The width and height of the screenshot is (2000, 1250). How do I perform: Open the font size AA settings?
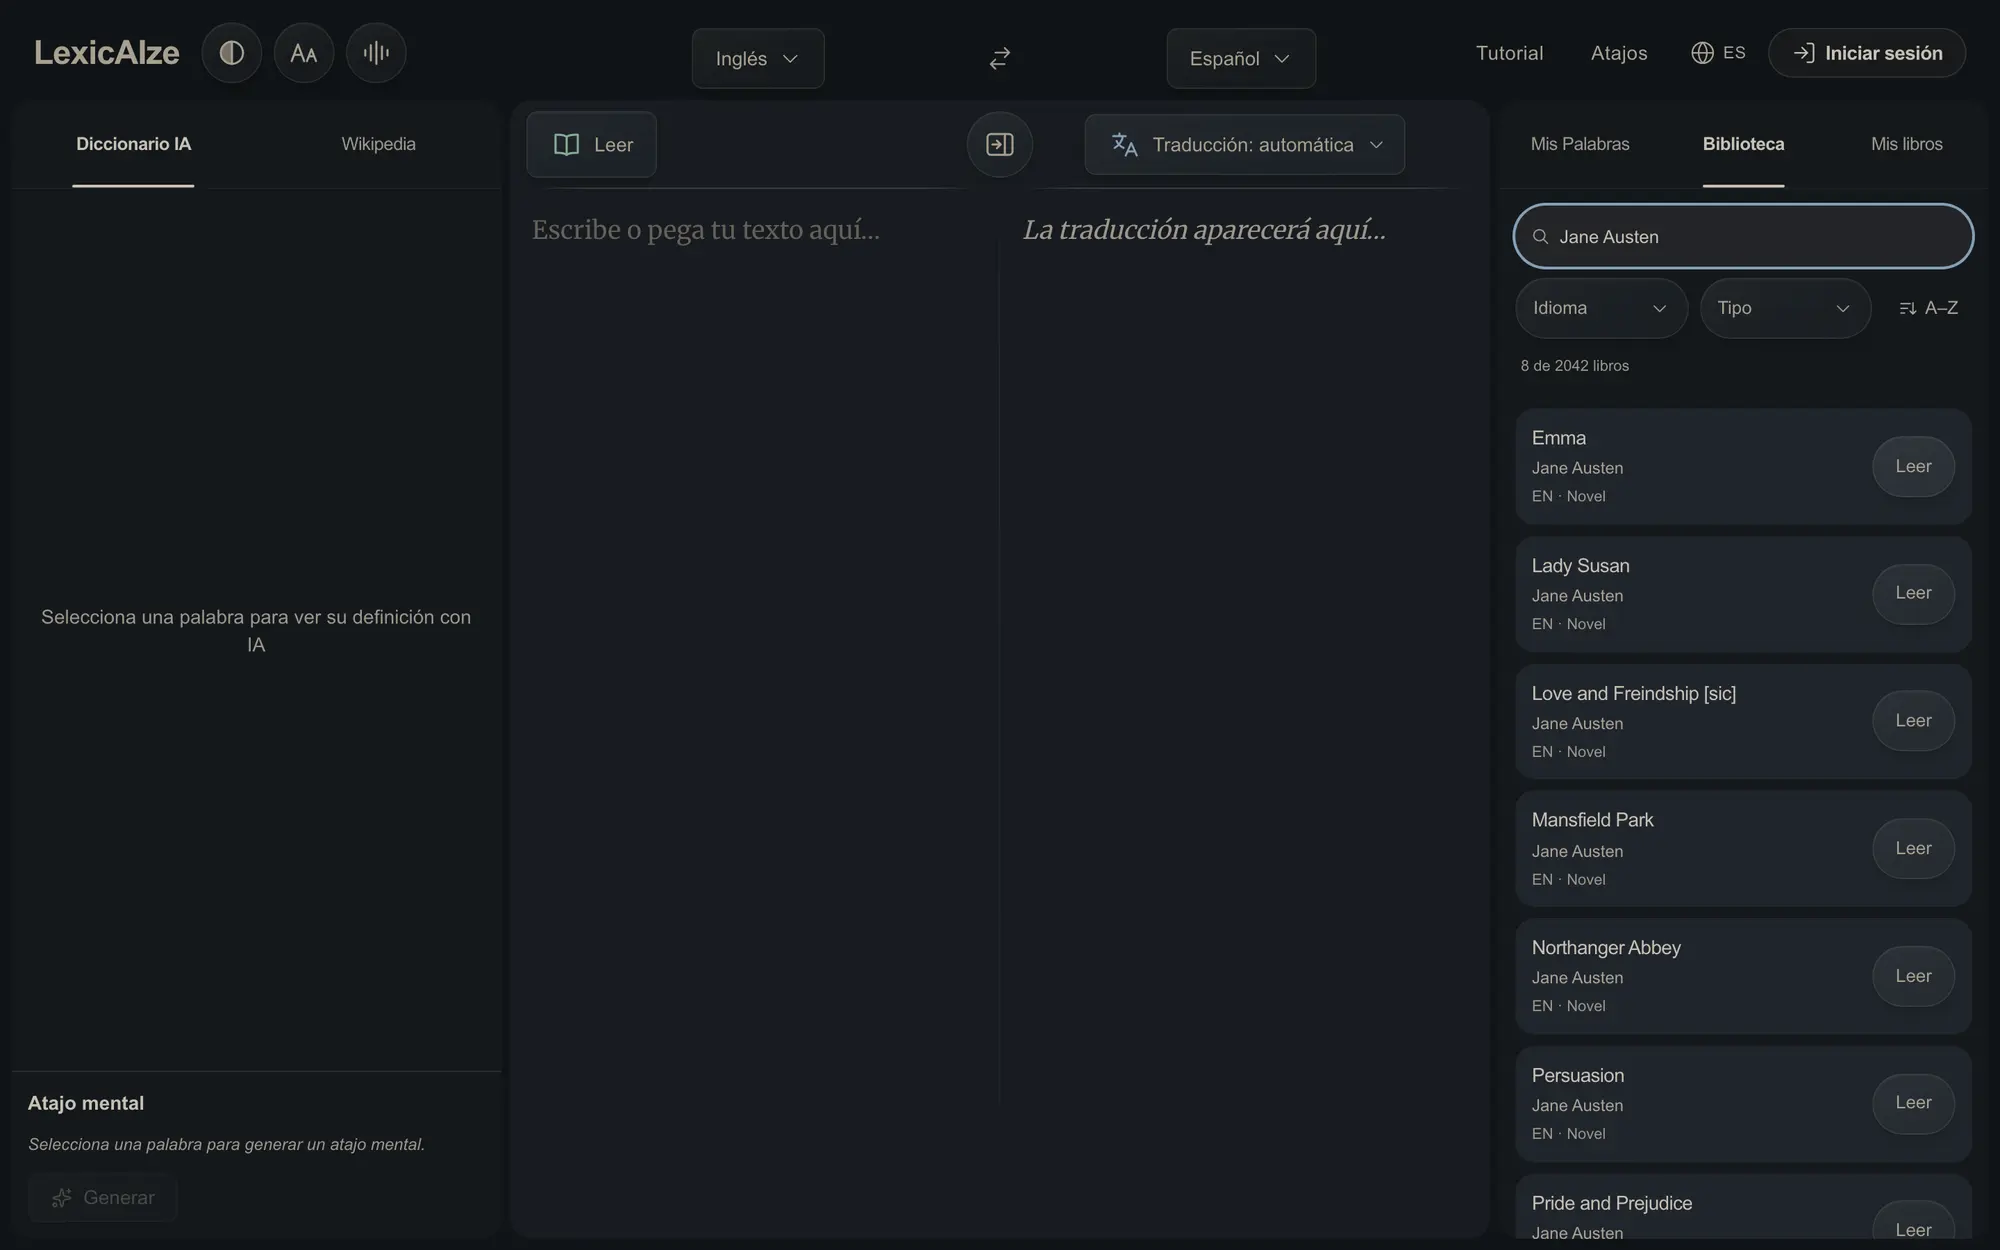coord(303,53)
